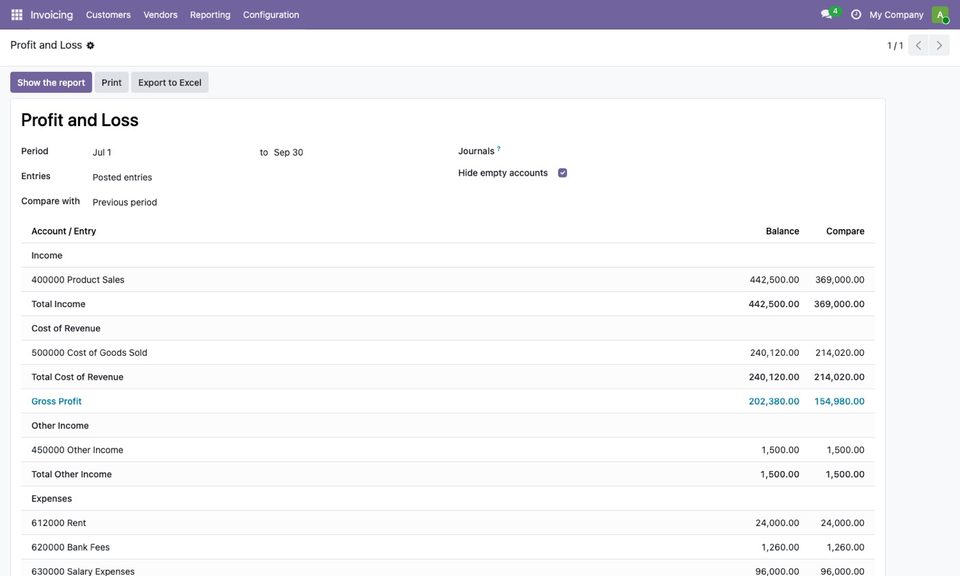
Task: Click the Balance column header
Action: click(782, 231)
